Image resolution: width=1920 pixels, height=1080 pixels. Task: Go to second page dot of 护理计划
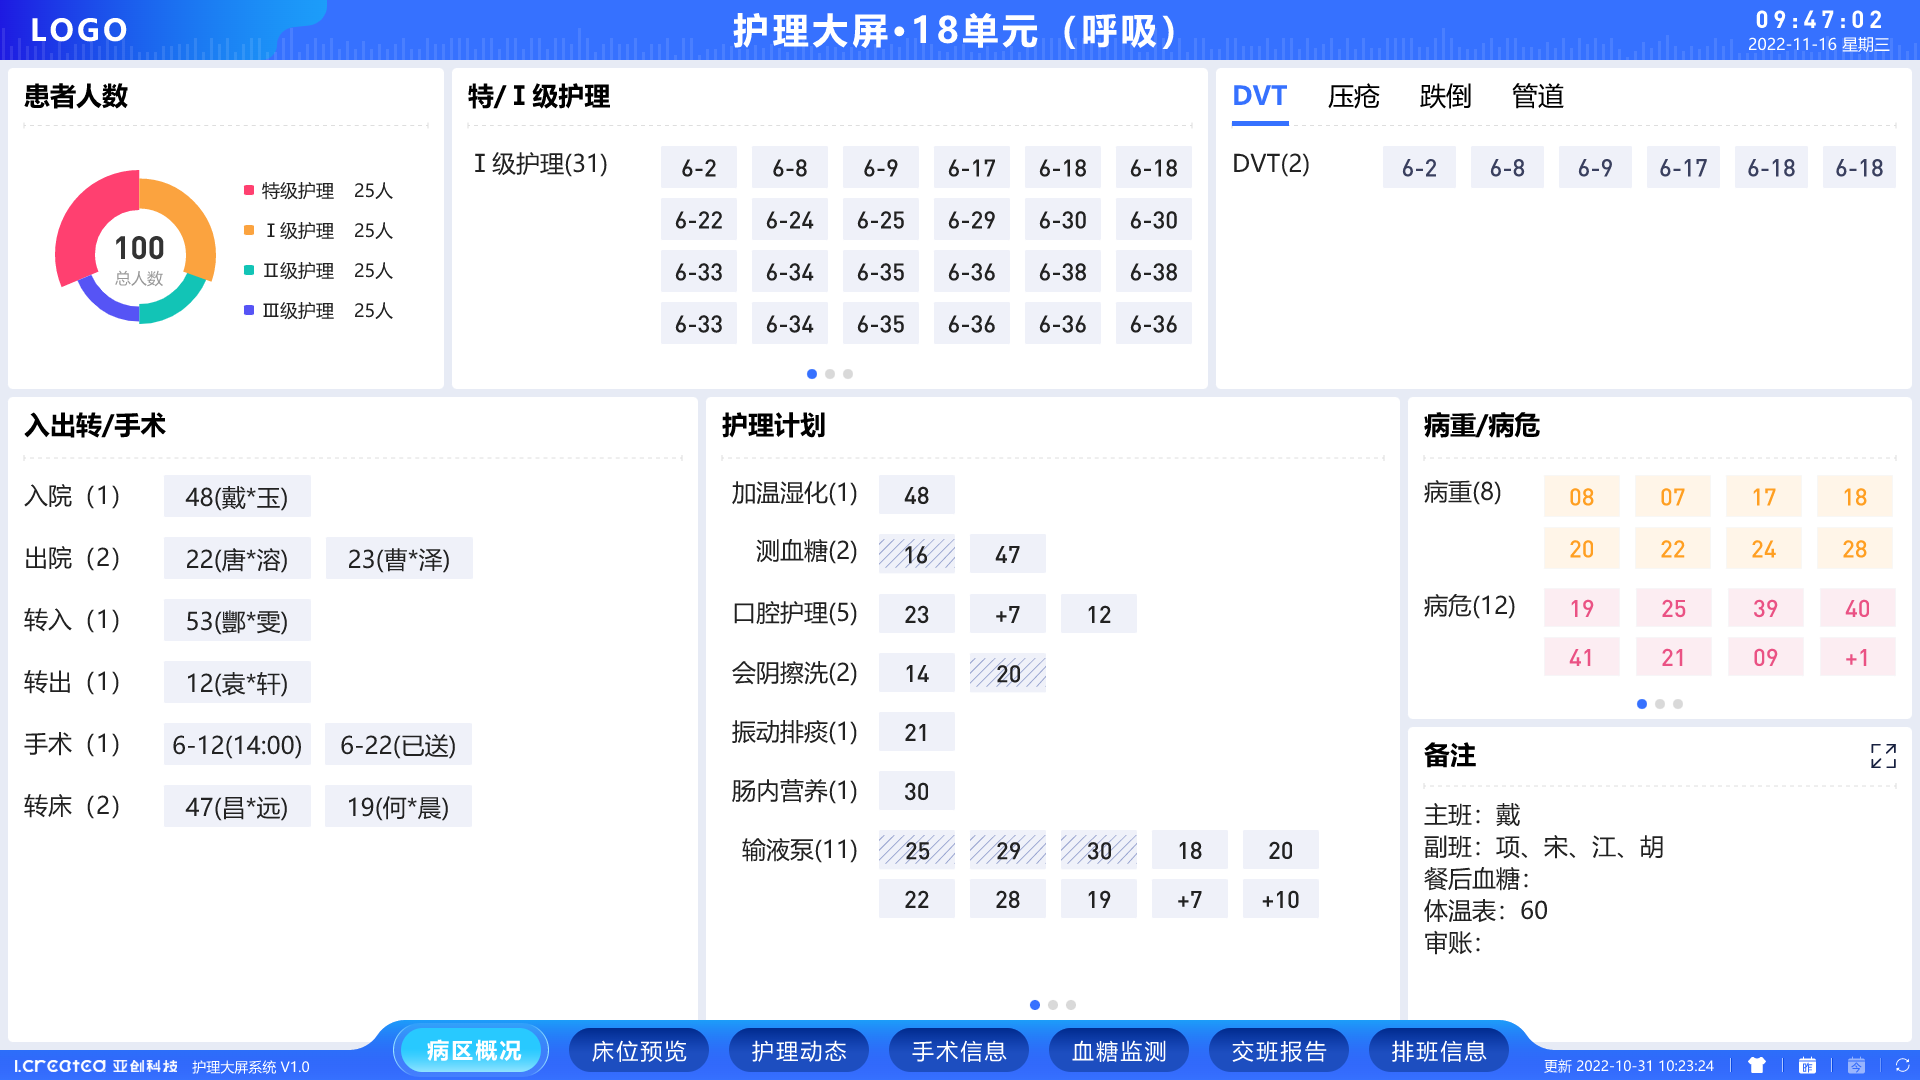1053,1005
